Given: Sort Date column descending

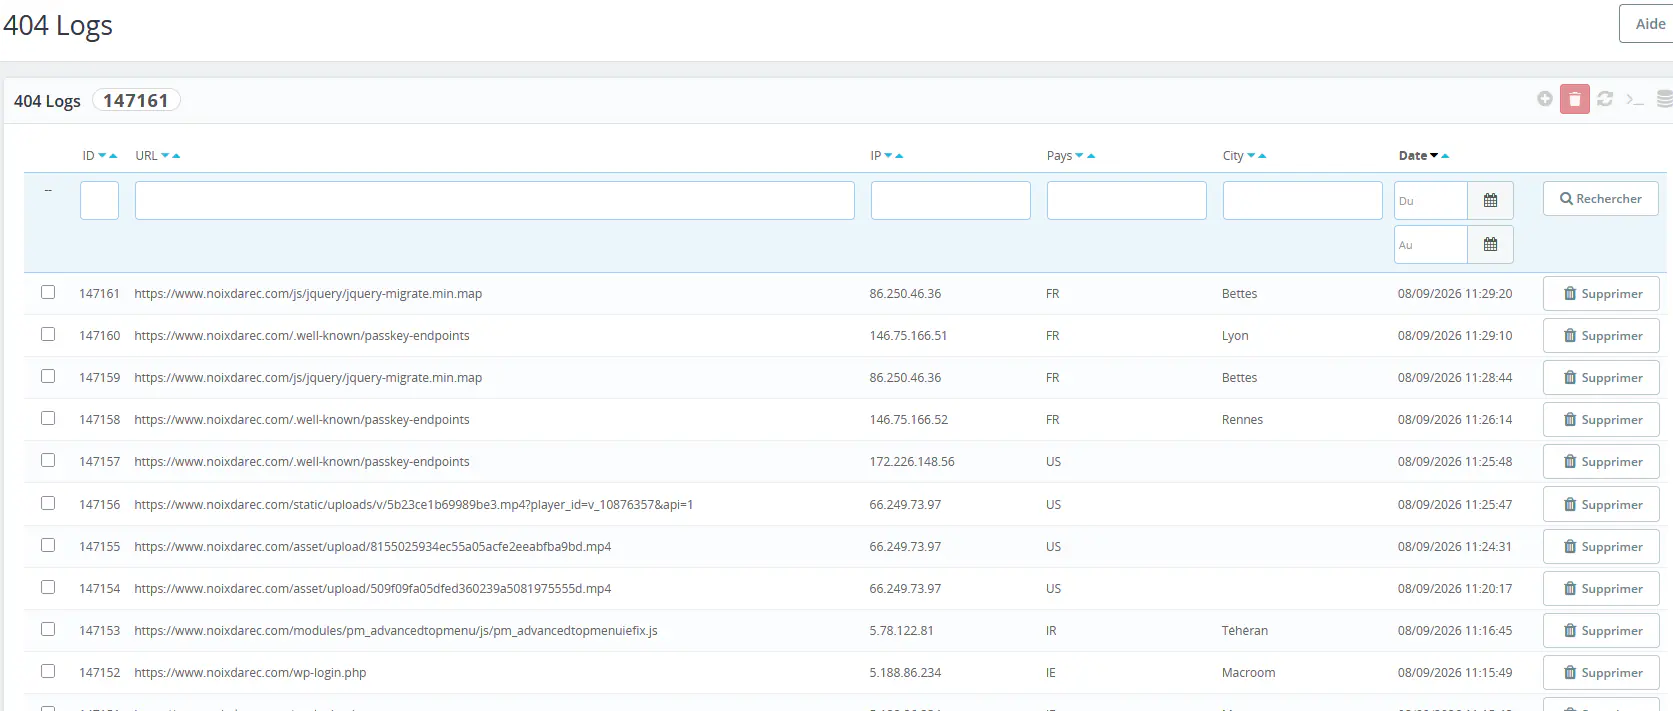Looking at the screenshot, I should pos(1434,156).
